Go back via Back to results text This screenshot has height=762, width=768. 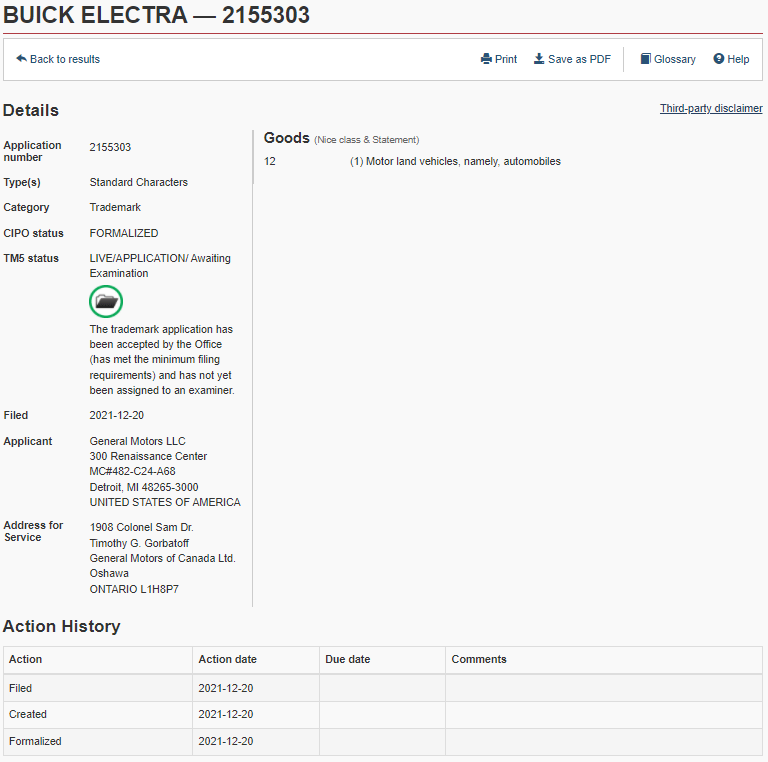point(65,59)
